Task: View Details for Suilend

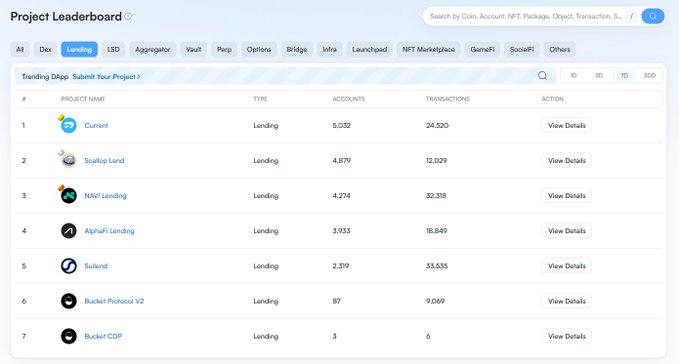Action: click(566, 266)
